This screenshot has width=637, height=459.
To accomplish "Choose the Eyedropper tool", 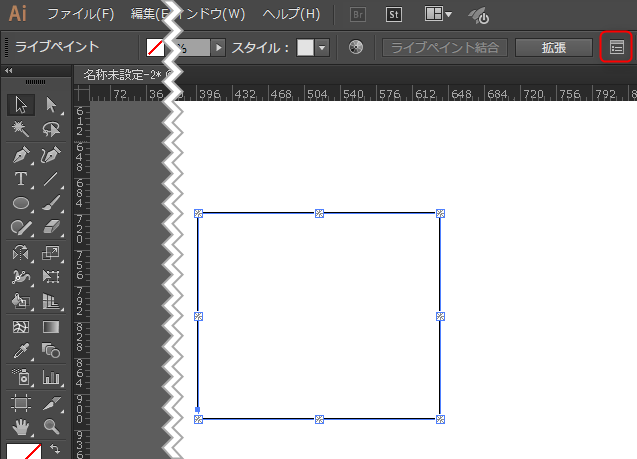I will click(x=21, y=351).
